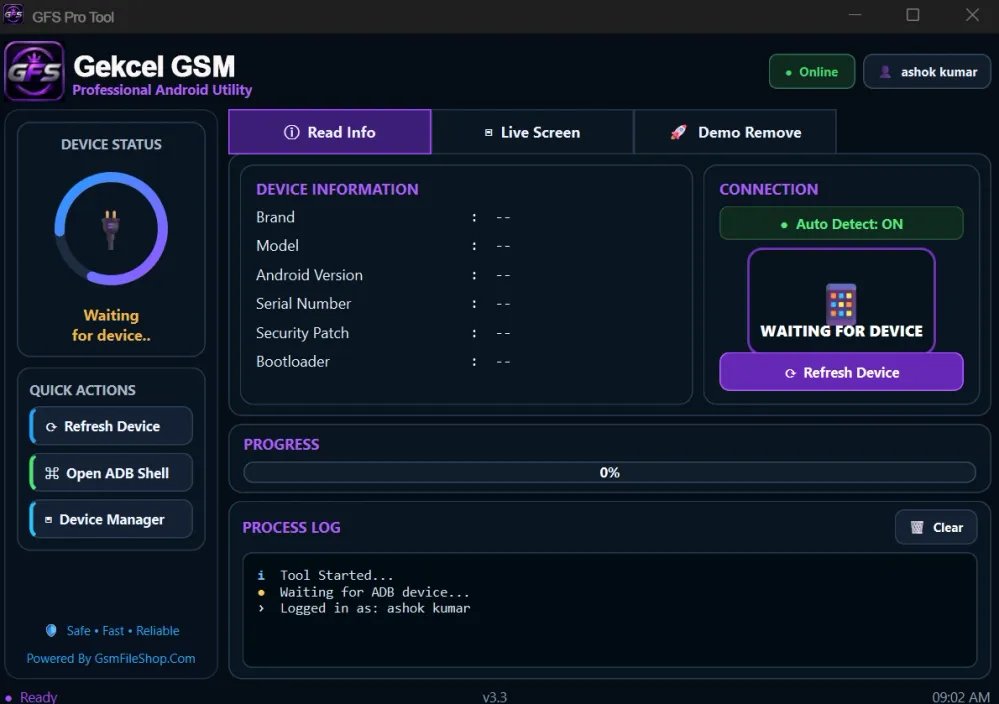Click the Ready status in status bar
Image resolution: width=999 pixels, height=704 pixels.
(38, 697)
